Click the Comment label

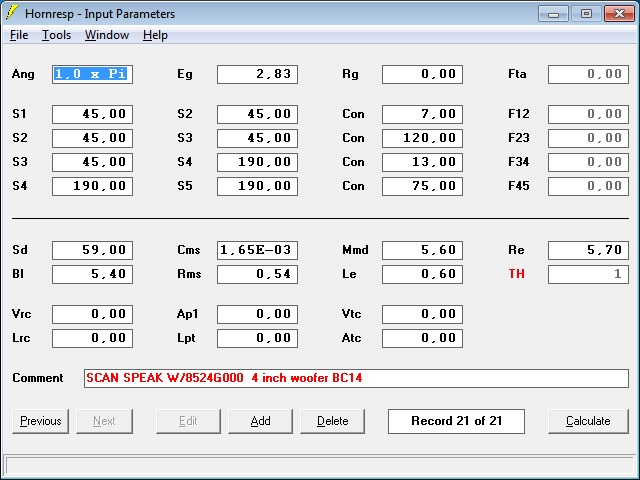(38, 378)
